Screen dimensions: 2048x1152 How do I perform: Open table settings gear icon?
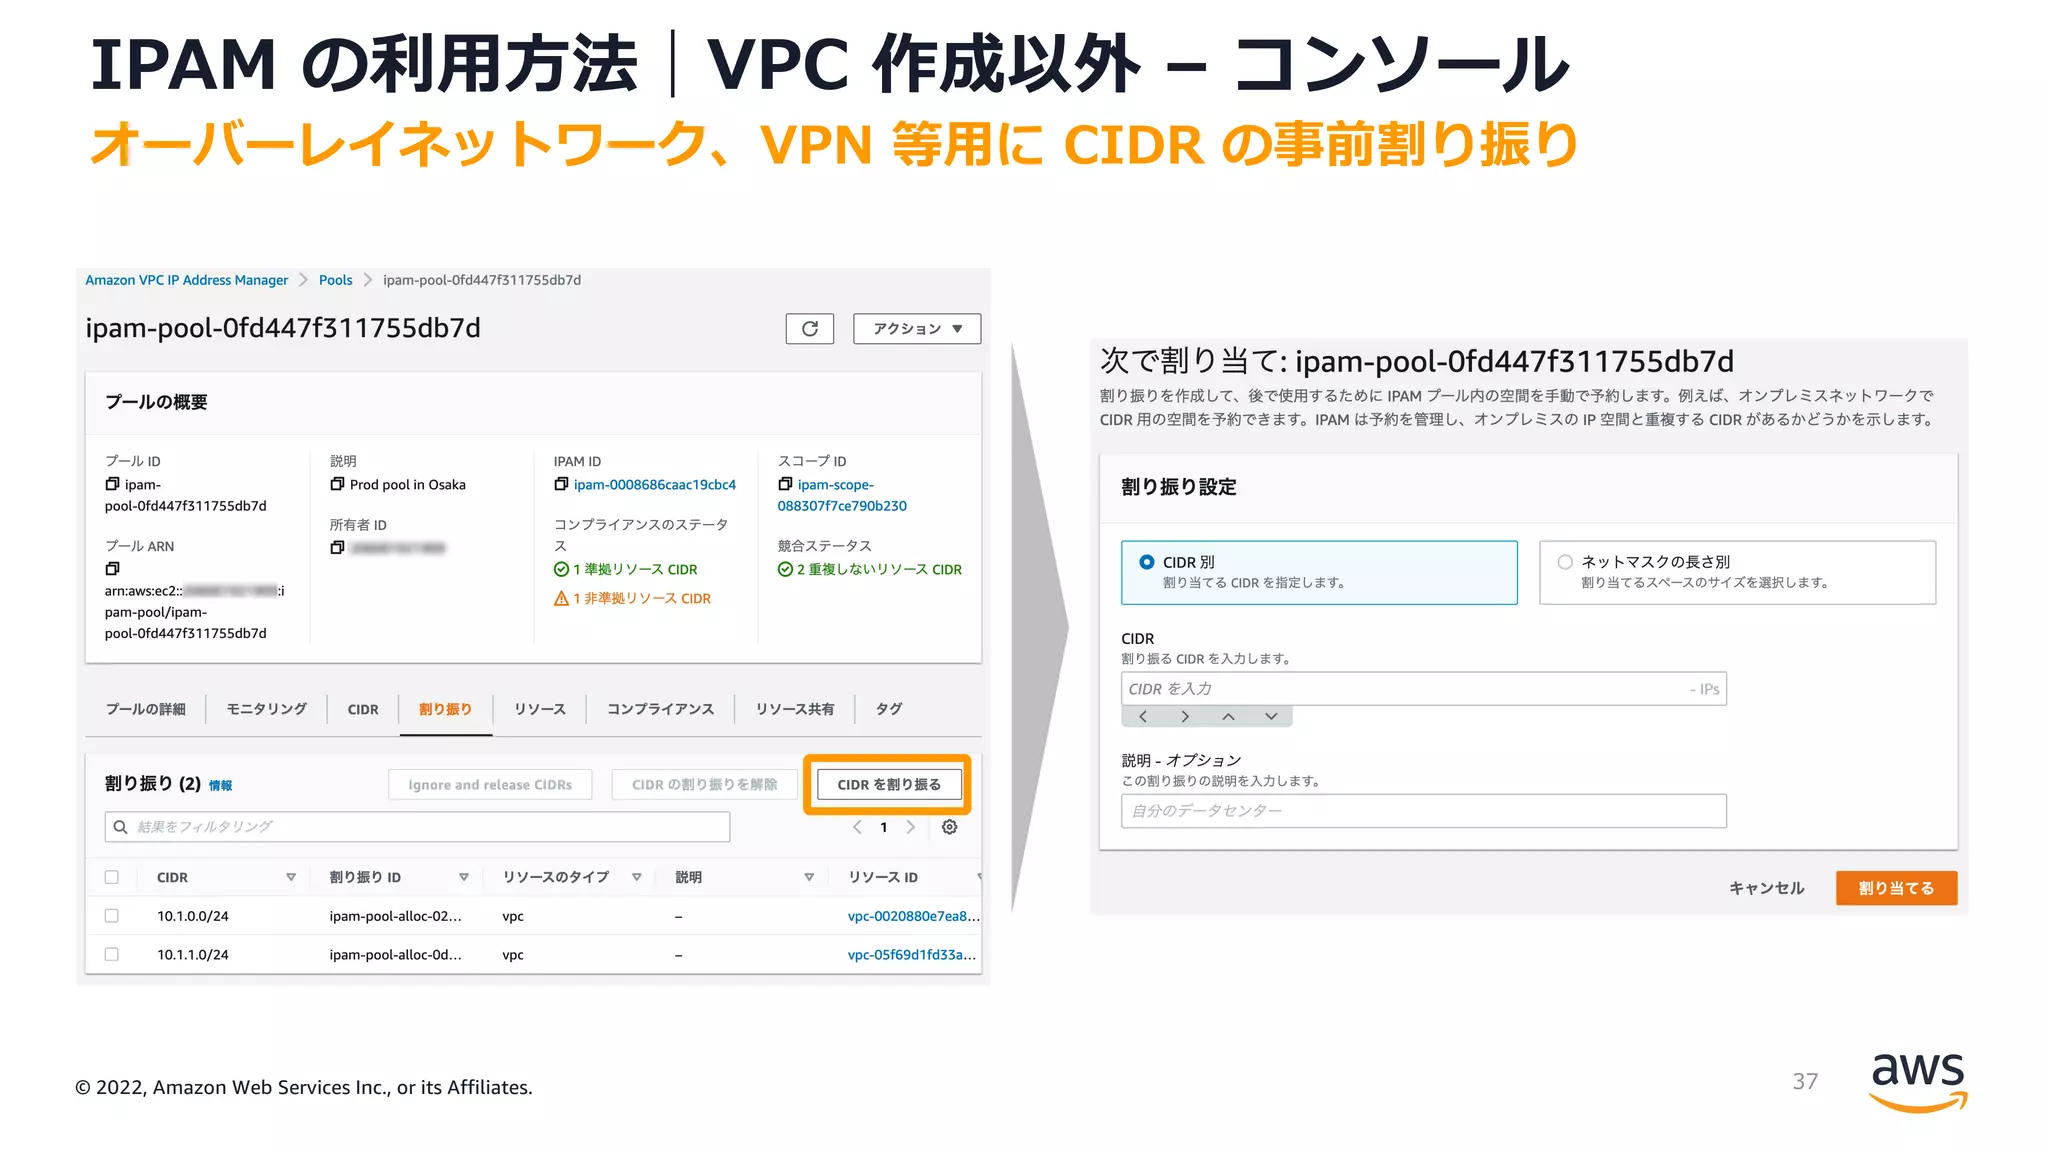[x=950, y=827]
